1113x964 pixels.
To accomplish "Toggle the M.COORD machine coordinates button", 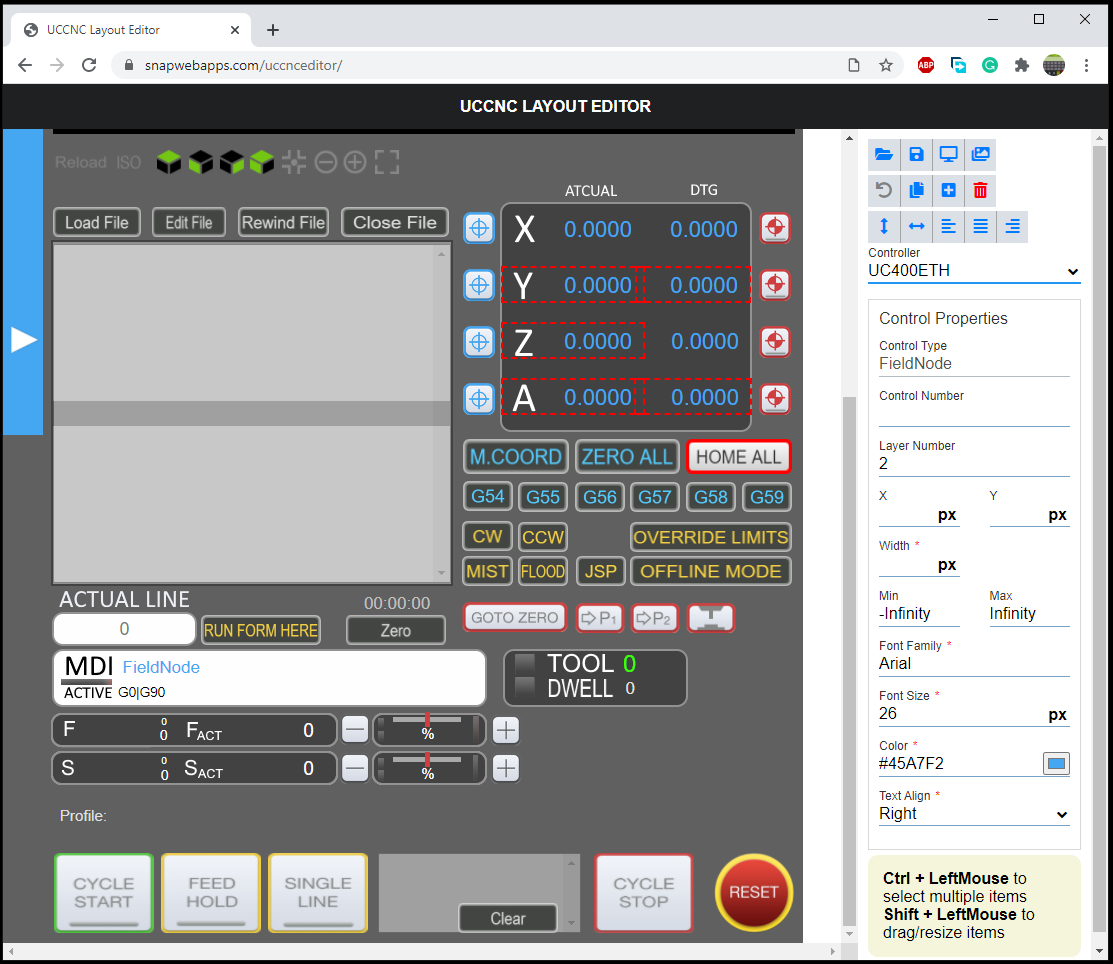I will pos(515,457).
